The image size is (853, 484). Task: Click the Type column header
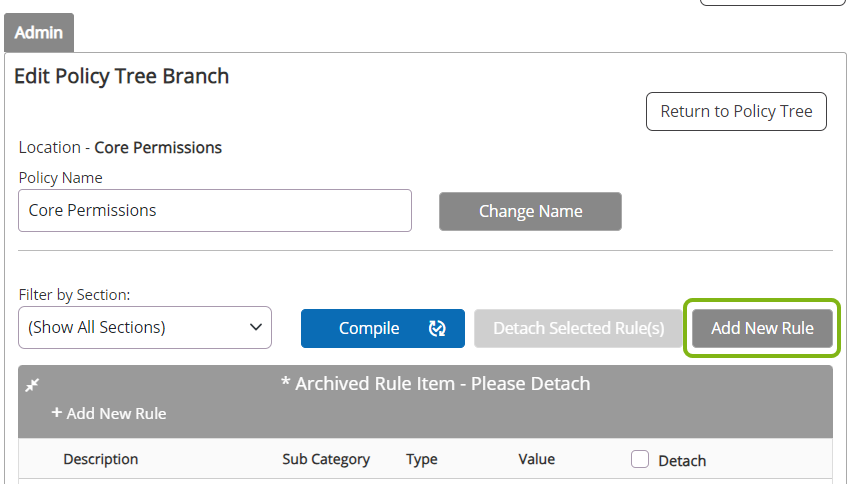(x=422, y=460)
